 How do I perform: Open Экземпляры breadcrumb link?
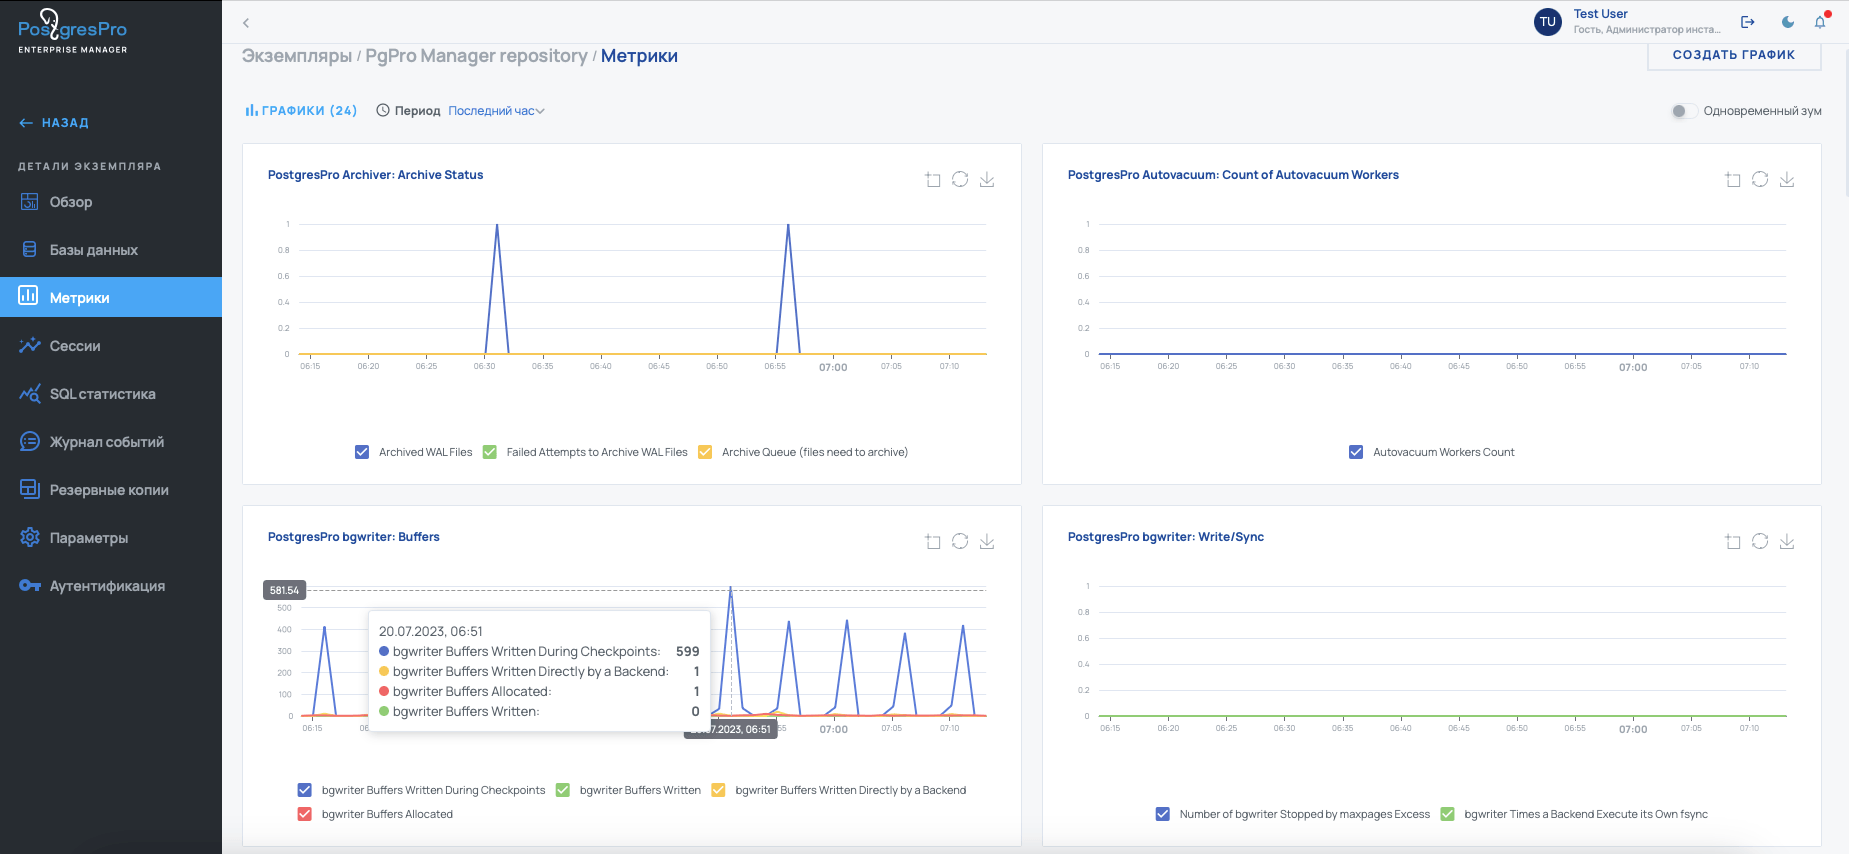(297, 56)
